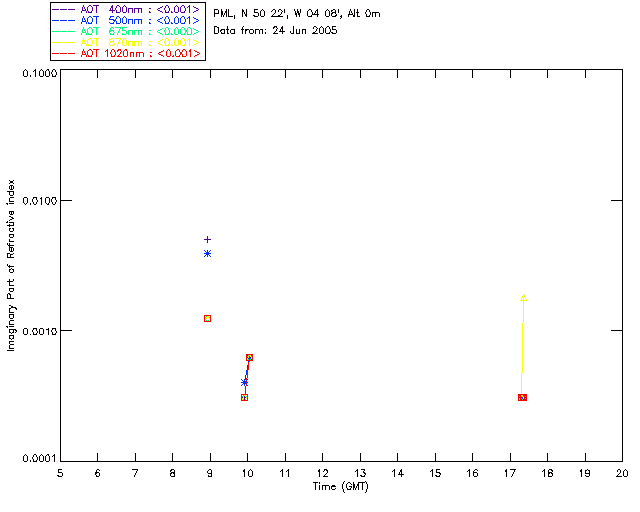This screenshot has height=512, width=640.
Task: Click the 0.0001 y-axis label
Action: [40, 459]
